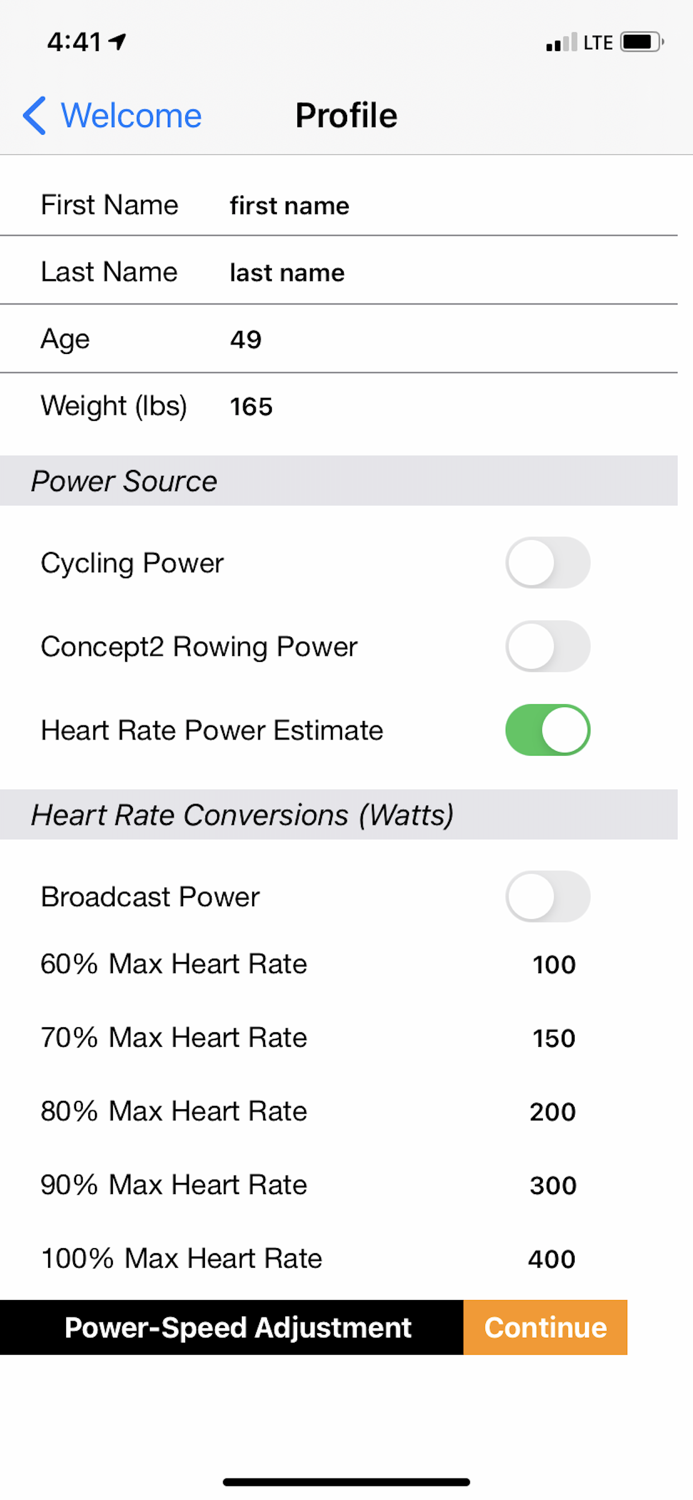Open Power-Speed Adjustment

(x=237, y=1328)
